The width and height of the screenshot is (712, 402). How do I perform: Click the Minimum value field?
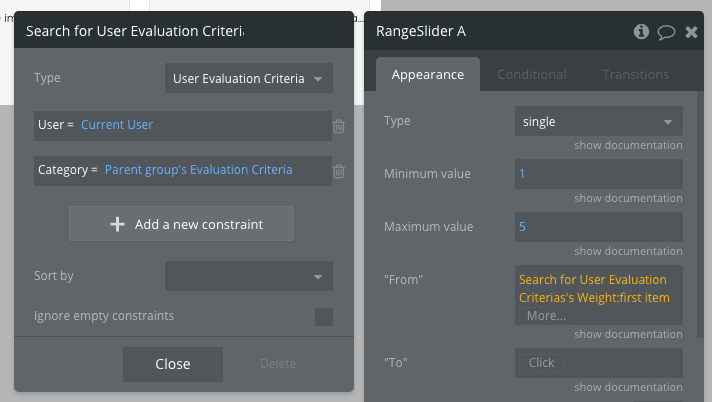tap(599, 174)
